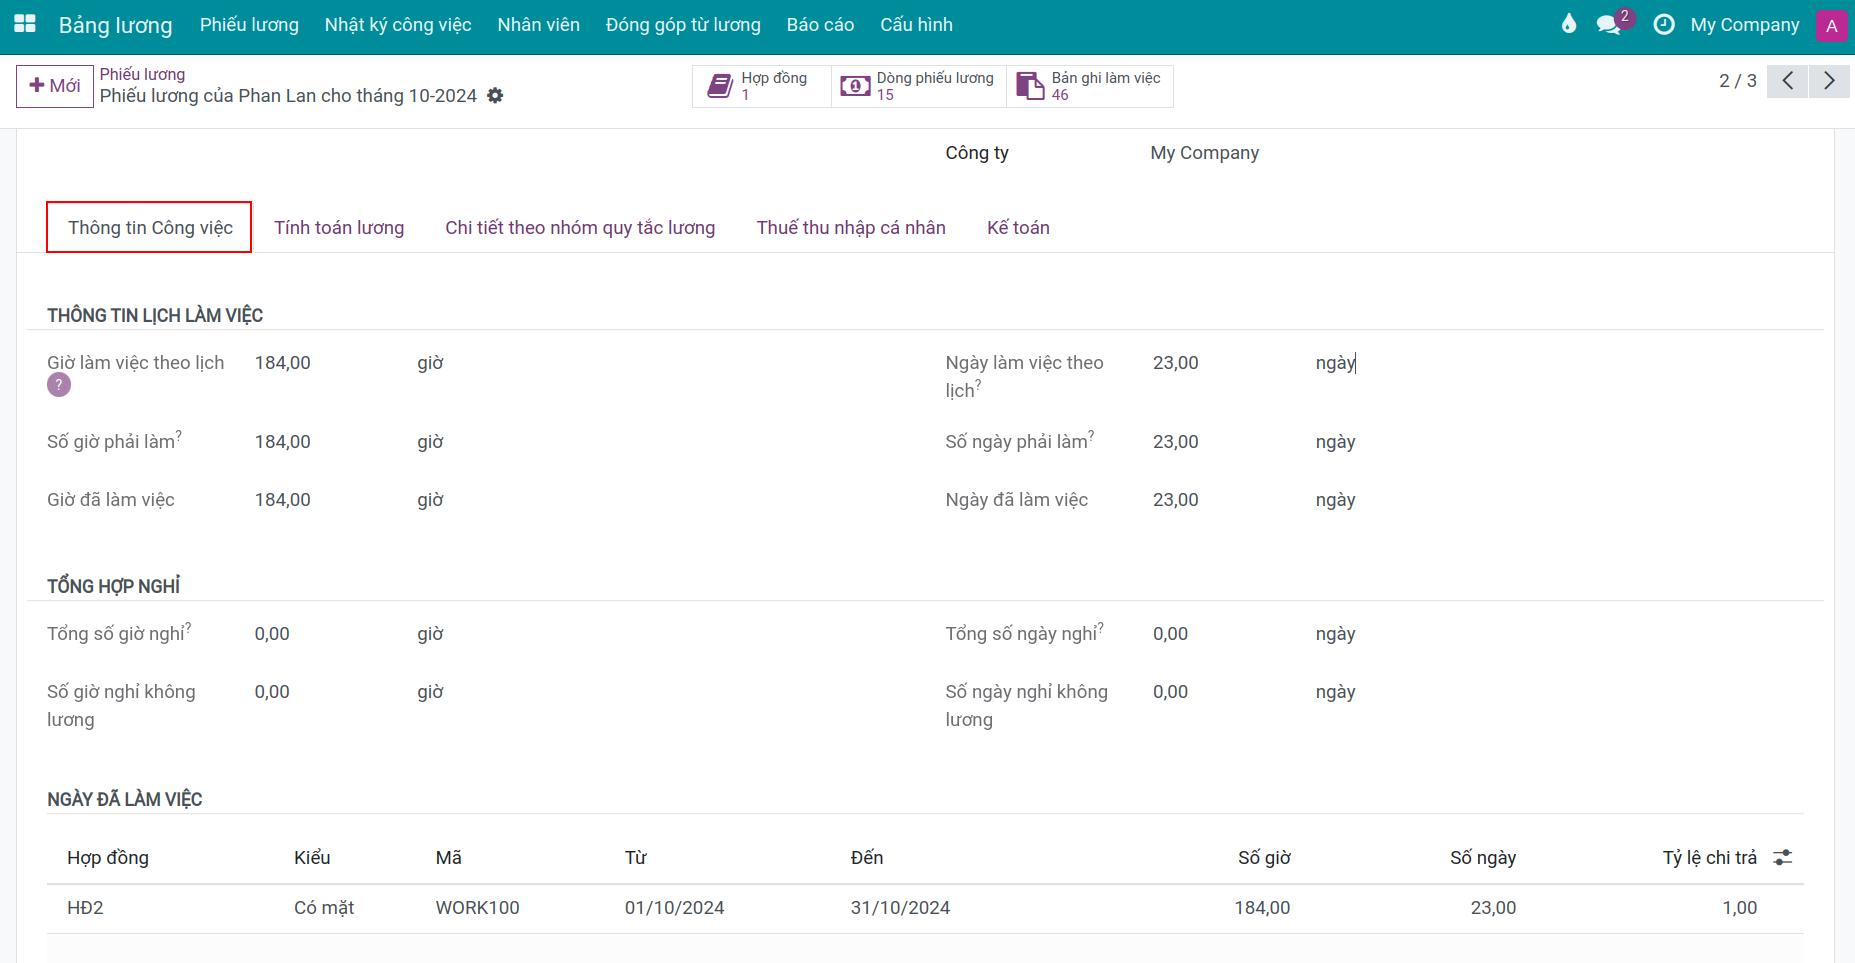Image resolution: width=1855 pixels, height=963 pixels.
Task: Open the chat messages icon
Action: (x=1609, y=25)
